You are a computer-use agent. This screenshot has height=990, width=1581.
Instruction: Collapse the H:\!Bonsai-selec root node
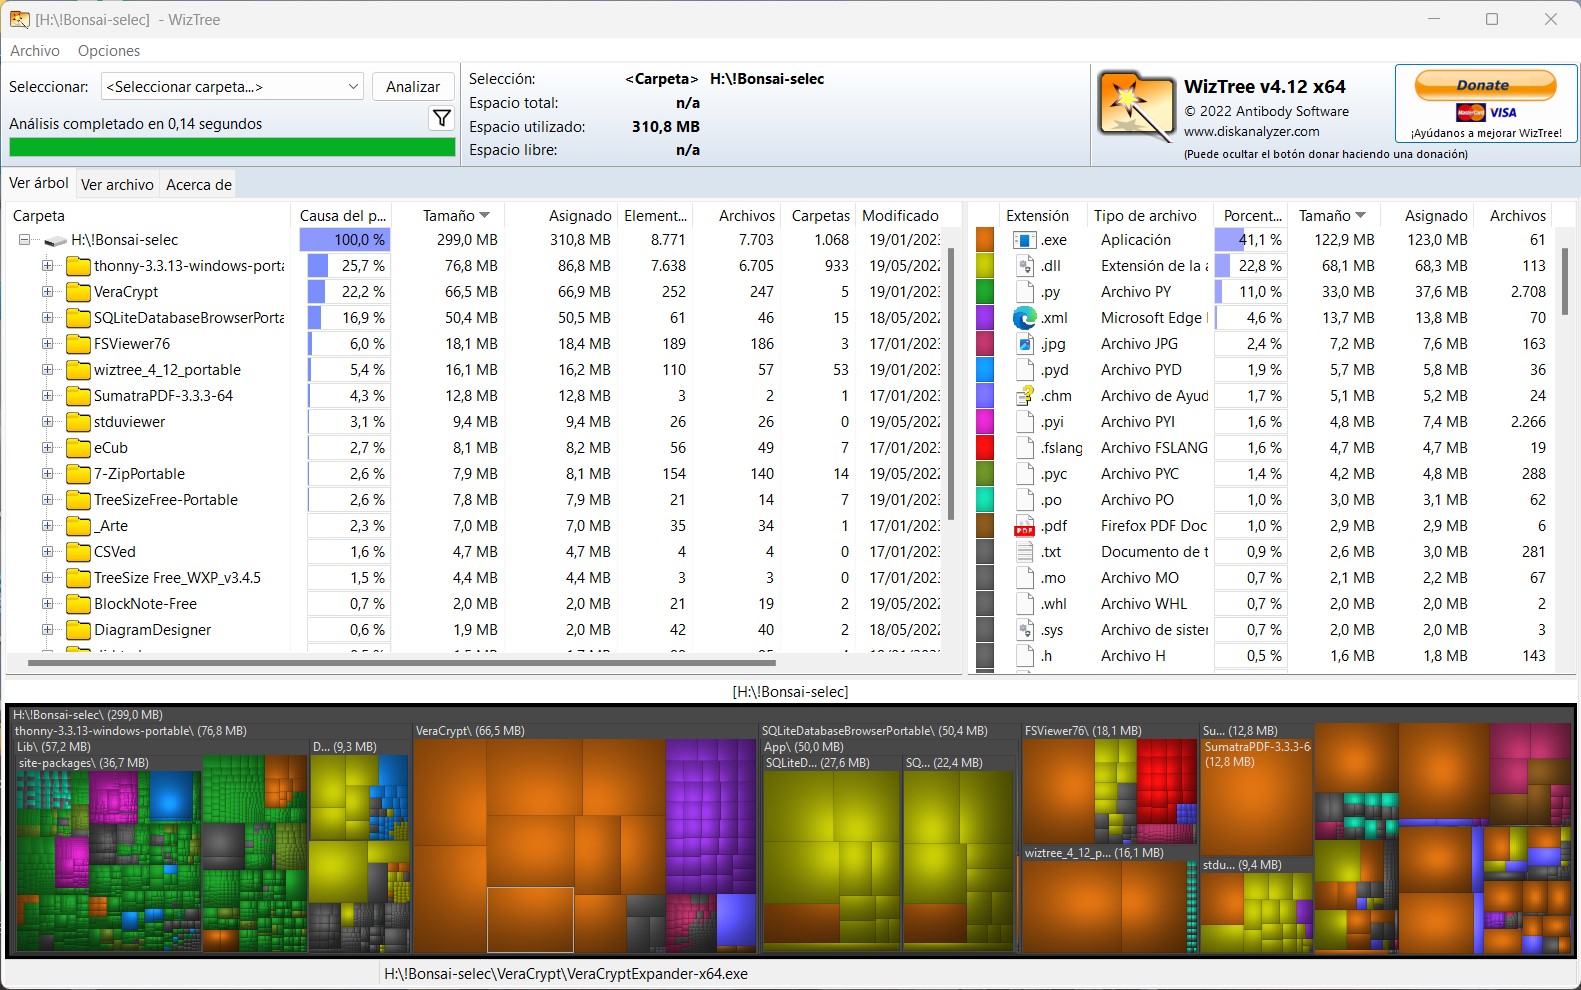click(24, 240)
